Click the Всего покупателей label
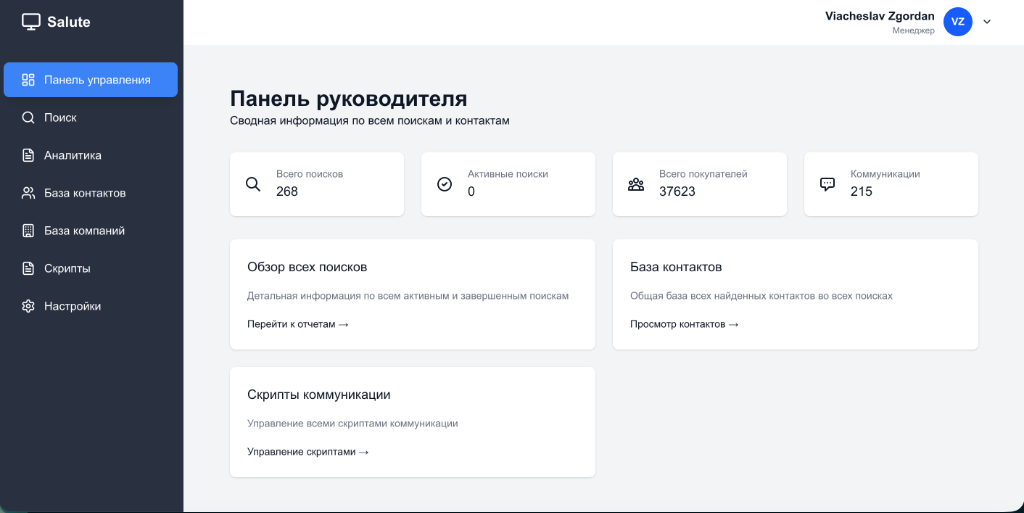Viewport: 1024px width, 513px height. coord(703,174)
